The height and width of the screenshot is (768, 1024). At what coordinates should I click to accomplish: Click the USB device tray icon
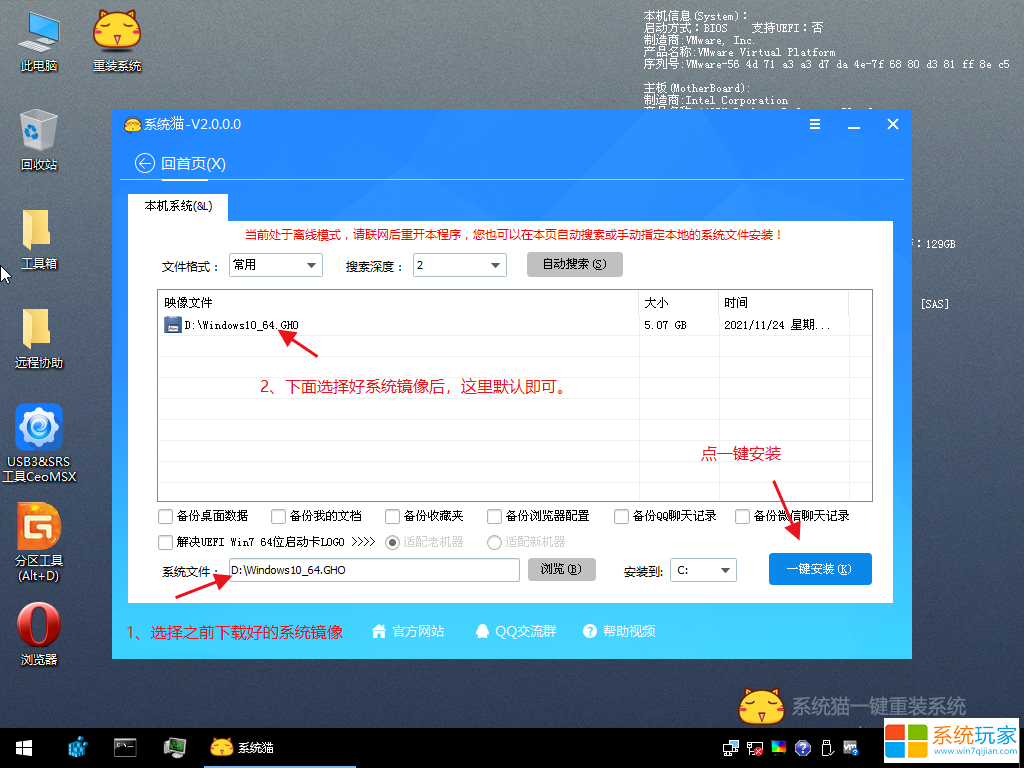click(x=827, y=748)
